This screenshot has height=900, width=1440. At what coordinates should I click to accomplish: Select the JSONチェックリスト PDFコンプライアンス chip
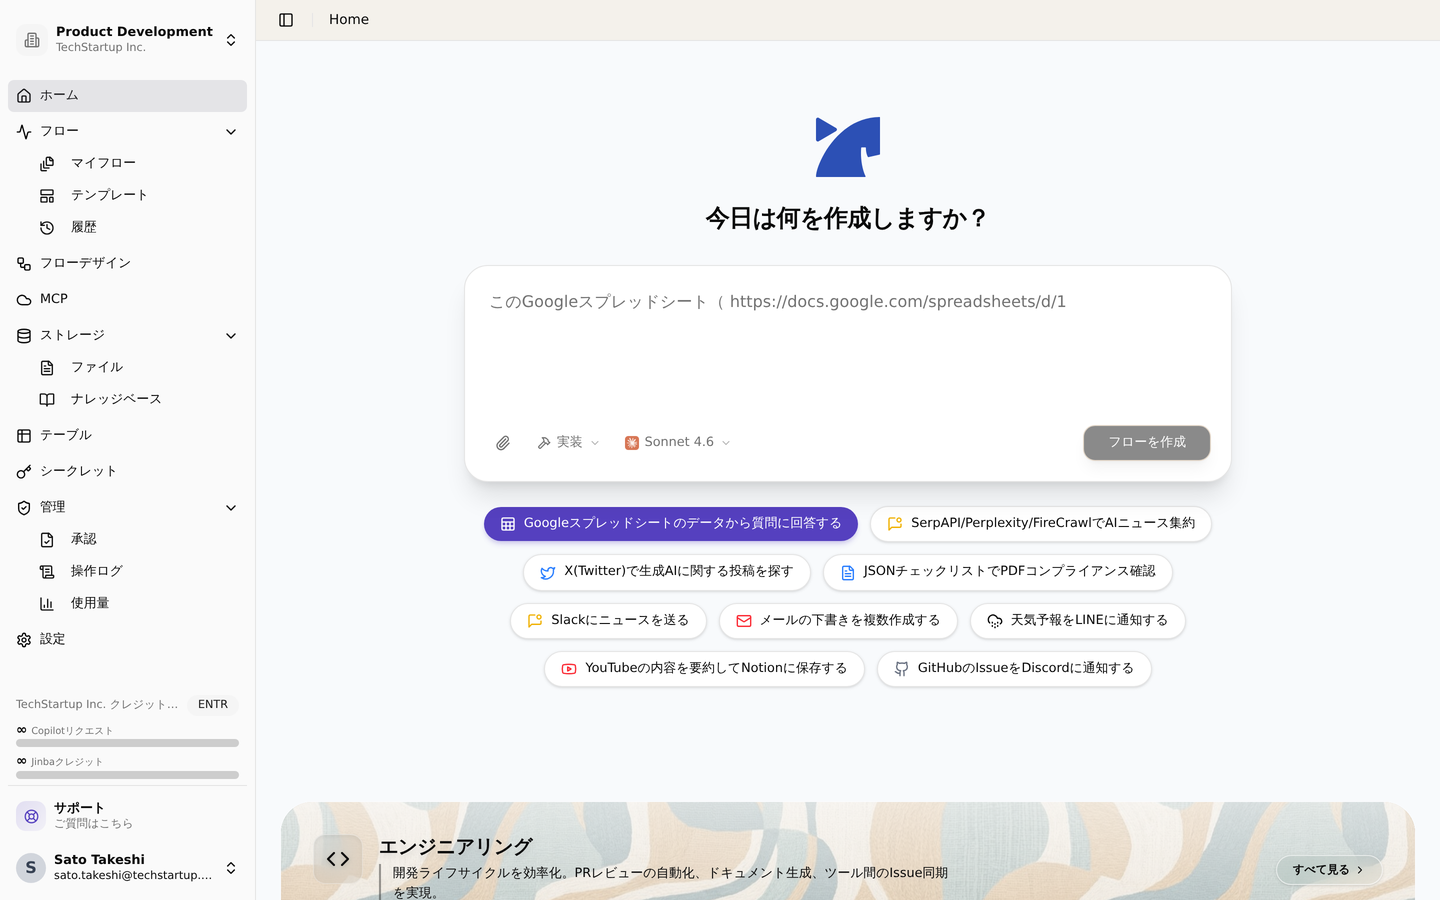click(x=998, y=572)
